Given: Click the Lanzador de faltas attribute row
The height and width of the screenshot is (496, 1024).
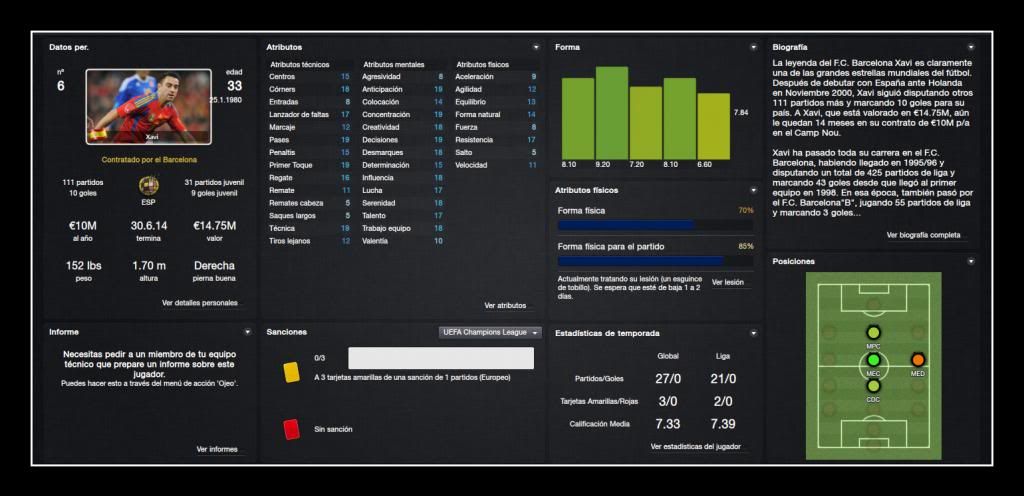Looking at the screenshot, I should (x=310, y=114).
